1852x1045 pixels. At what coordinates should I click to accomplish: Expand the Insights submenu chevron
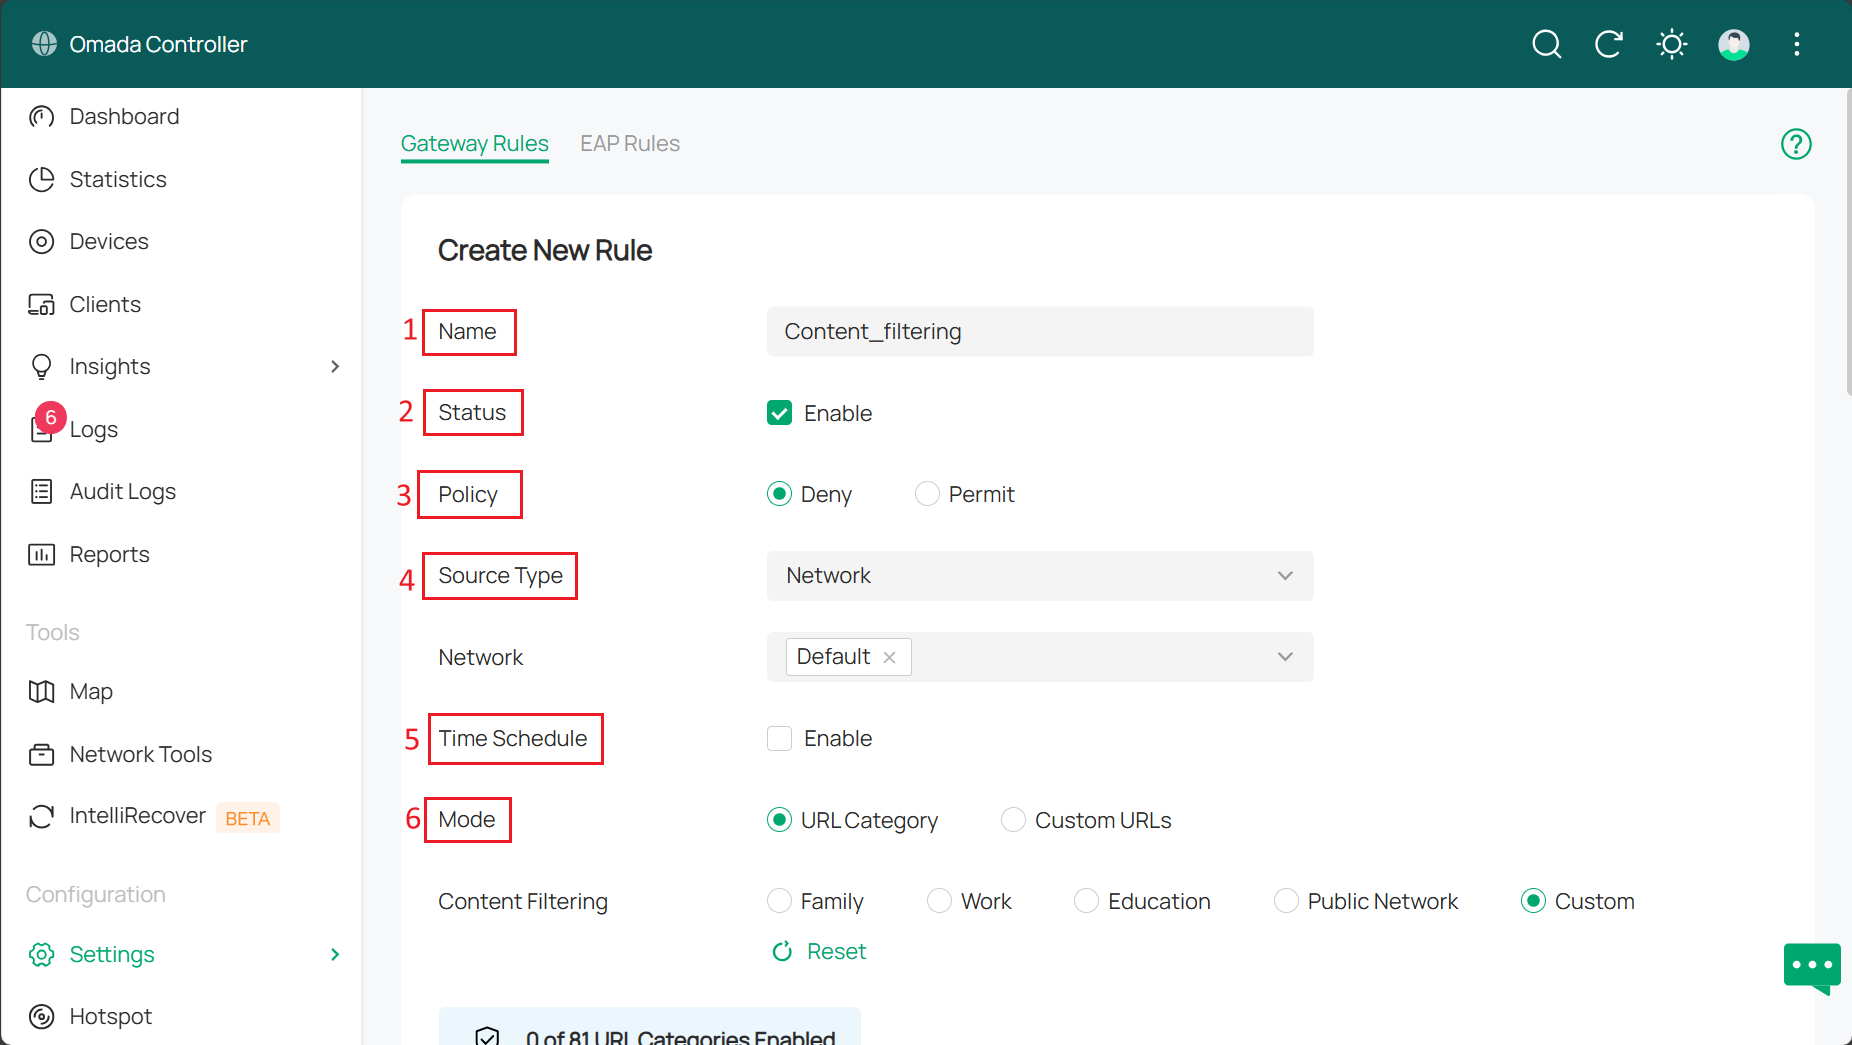coord(335,367)
